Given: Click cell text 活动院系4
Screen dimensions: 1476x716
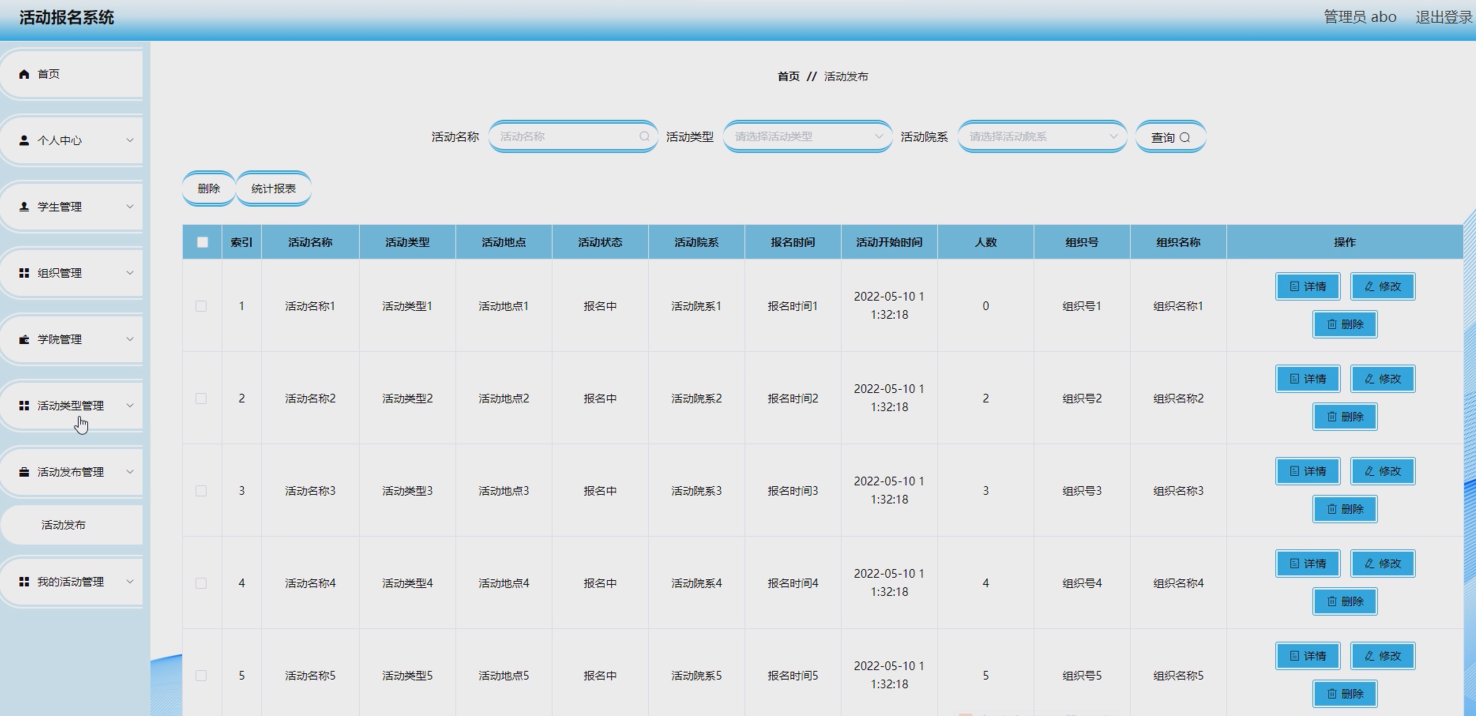Looking at the screenshot, I should (696, 583).
